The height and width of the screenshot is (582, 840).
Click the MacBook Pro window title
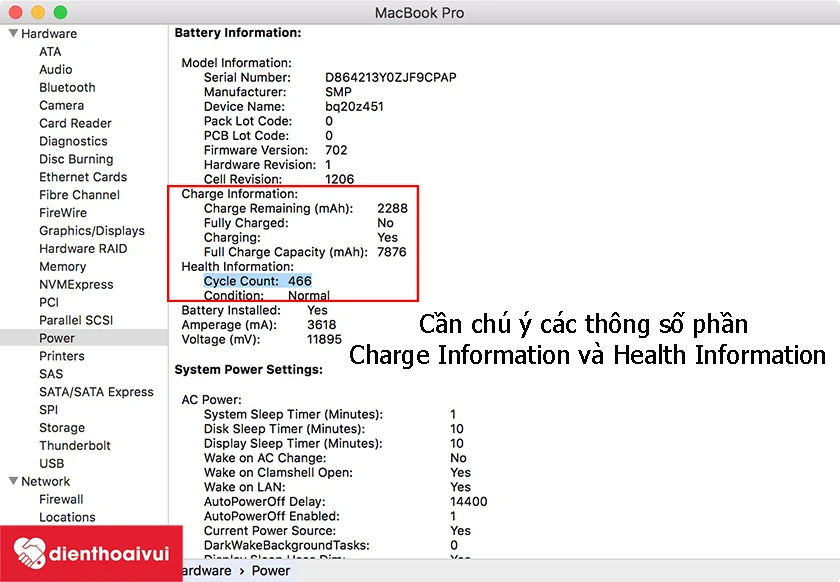click(x=419, y=12)
